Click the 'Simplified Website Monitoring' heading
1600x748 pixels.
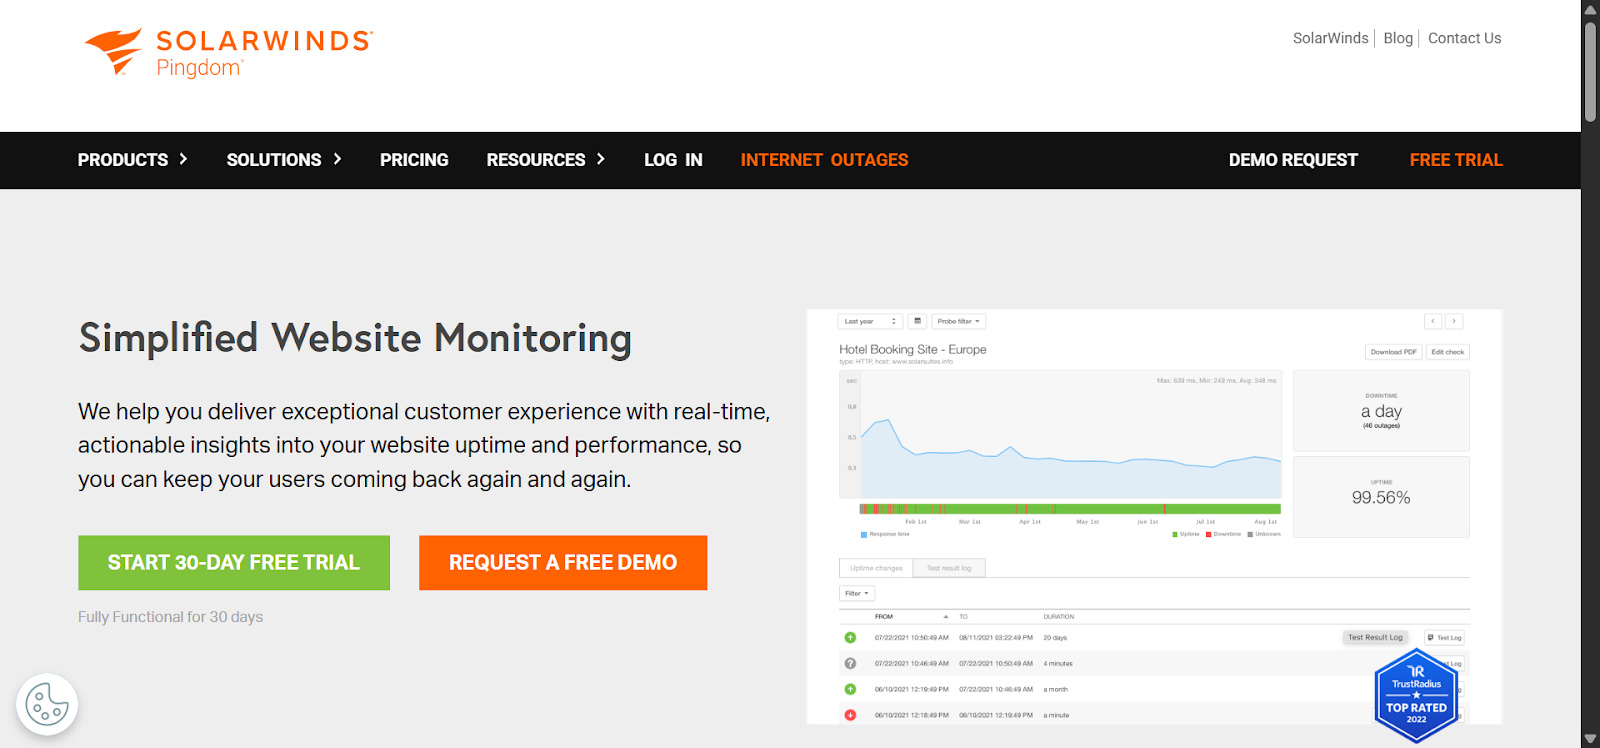[x=355, y=338]
